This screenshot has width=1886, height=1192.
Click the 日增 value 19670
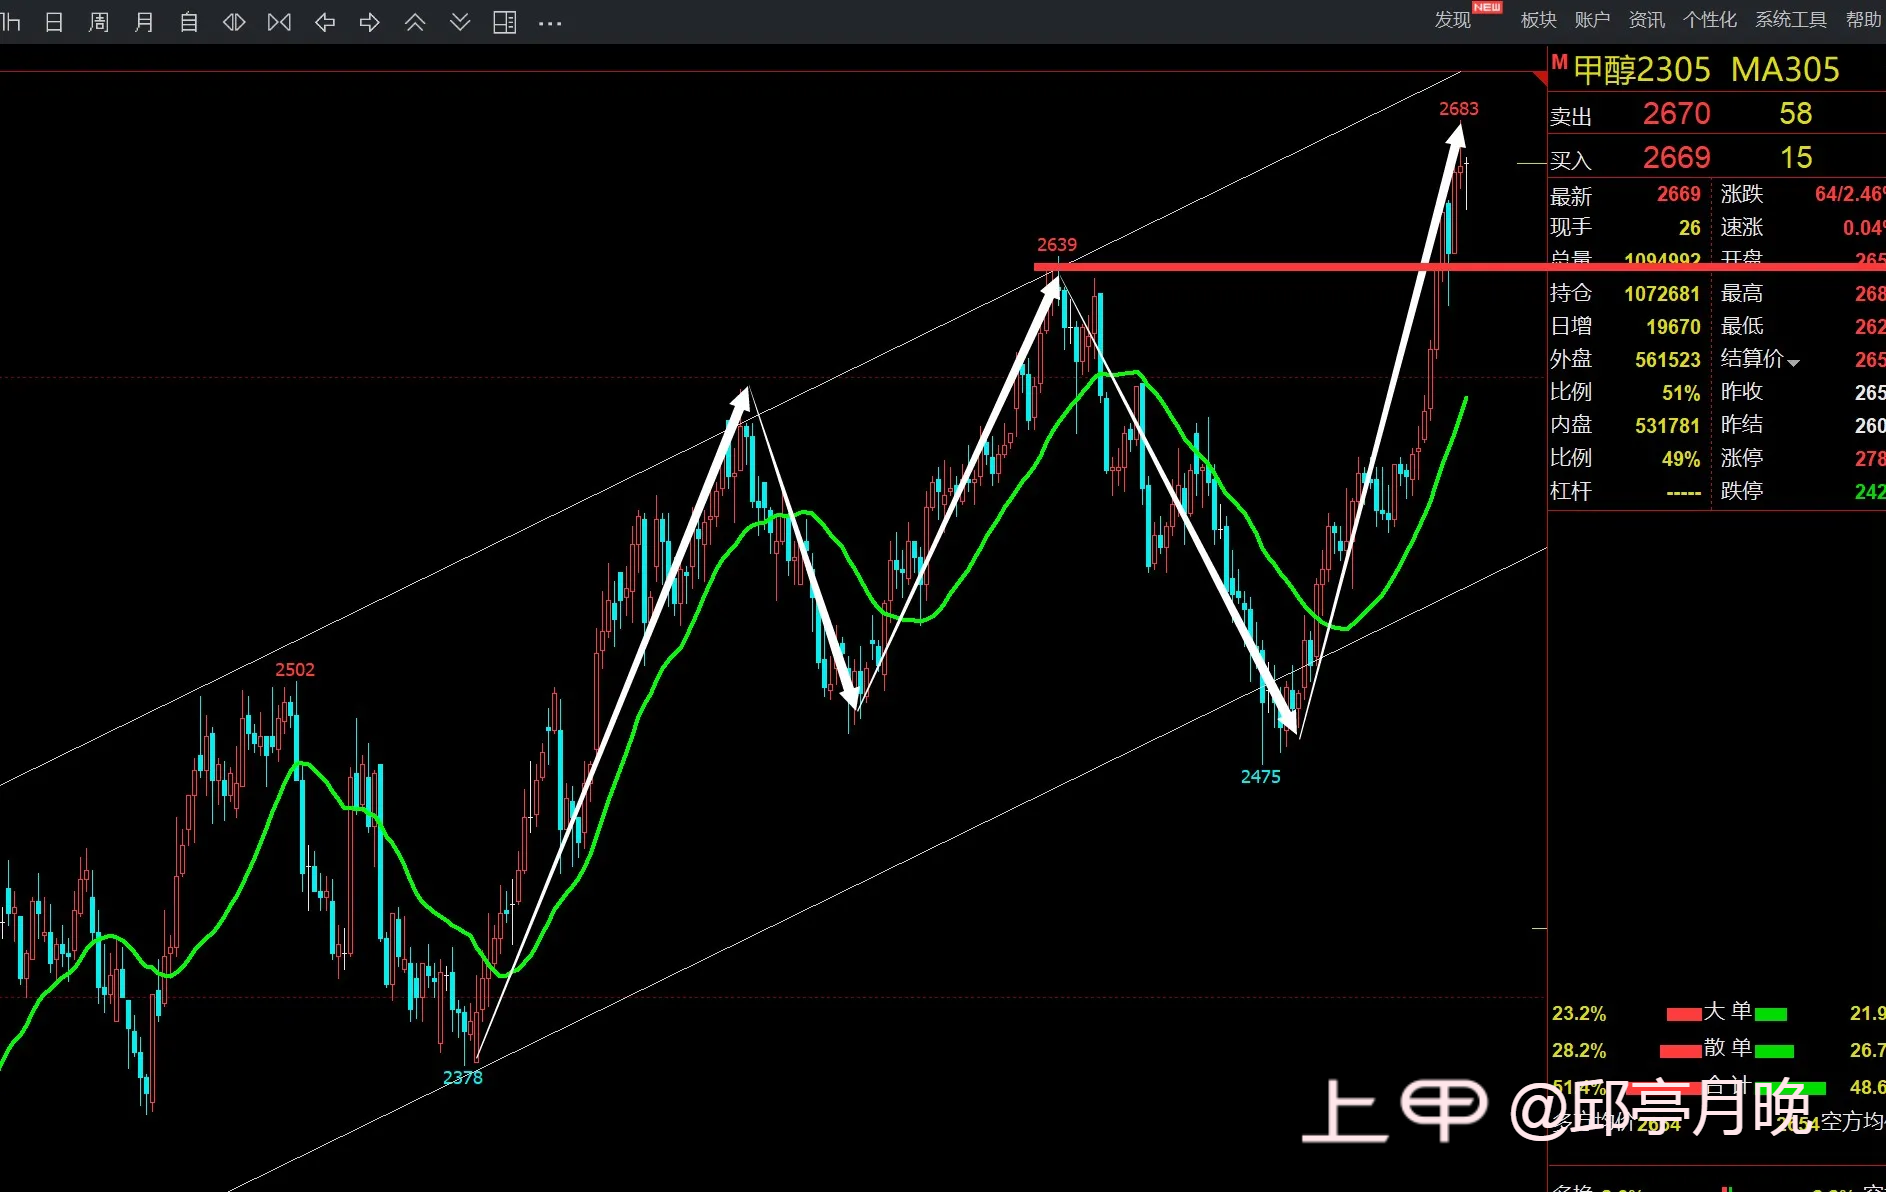point(1673,327)
